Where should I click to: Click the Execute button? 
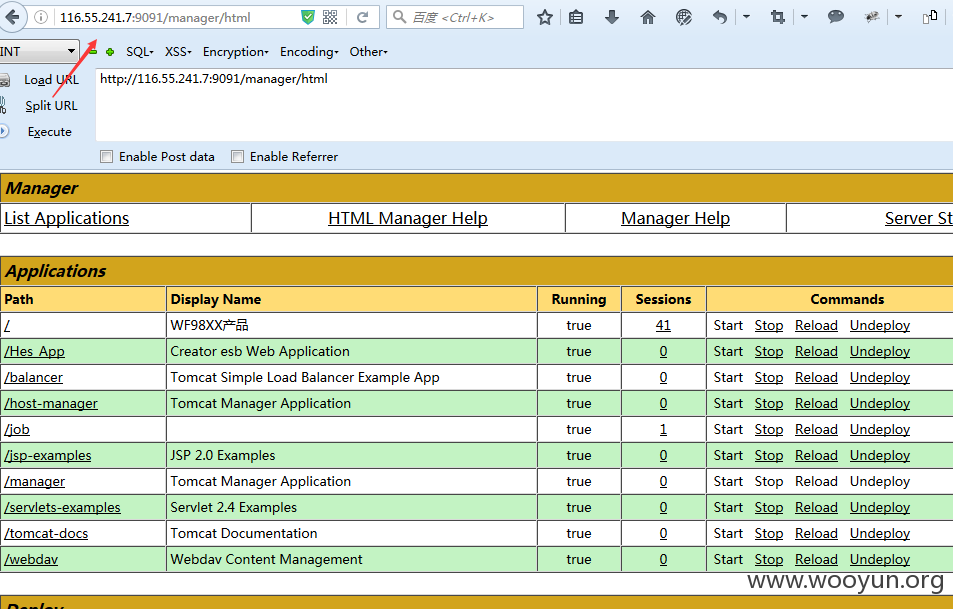[49, 132]
